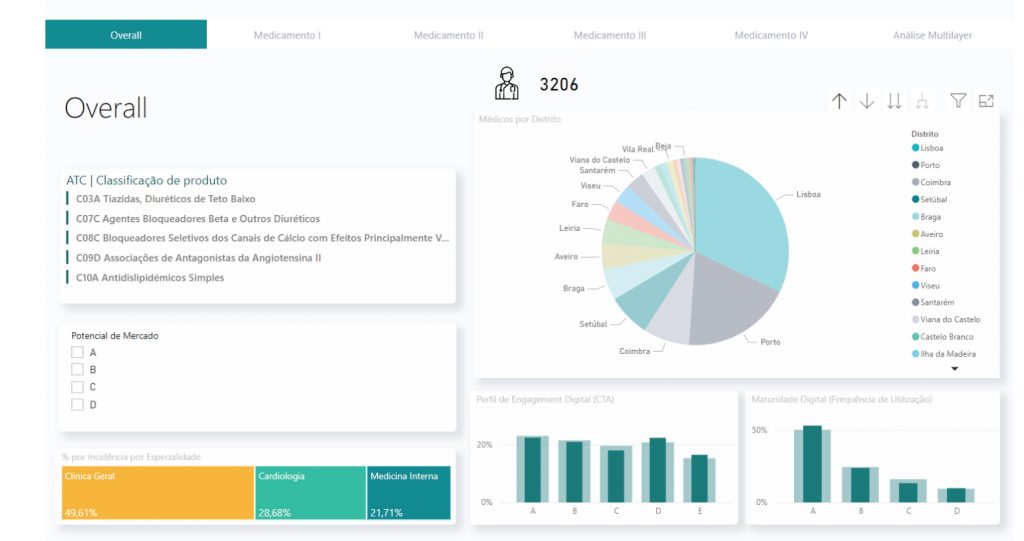
Task: Open the Análise Multilayer tab
Action: click(x=932, y=35)
